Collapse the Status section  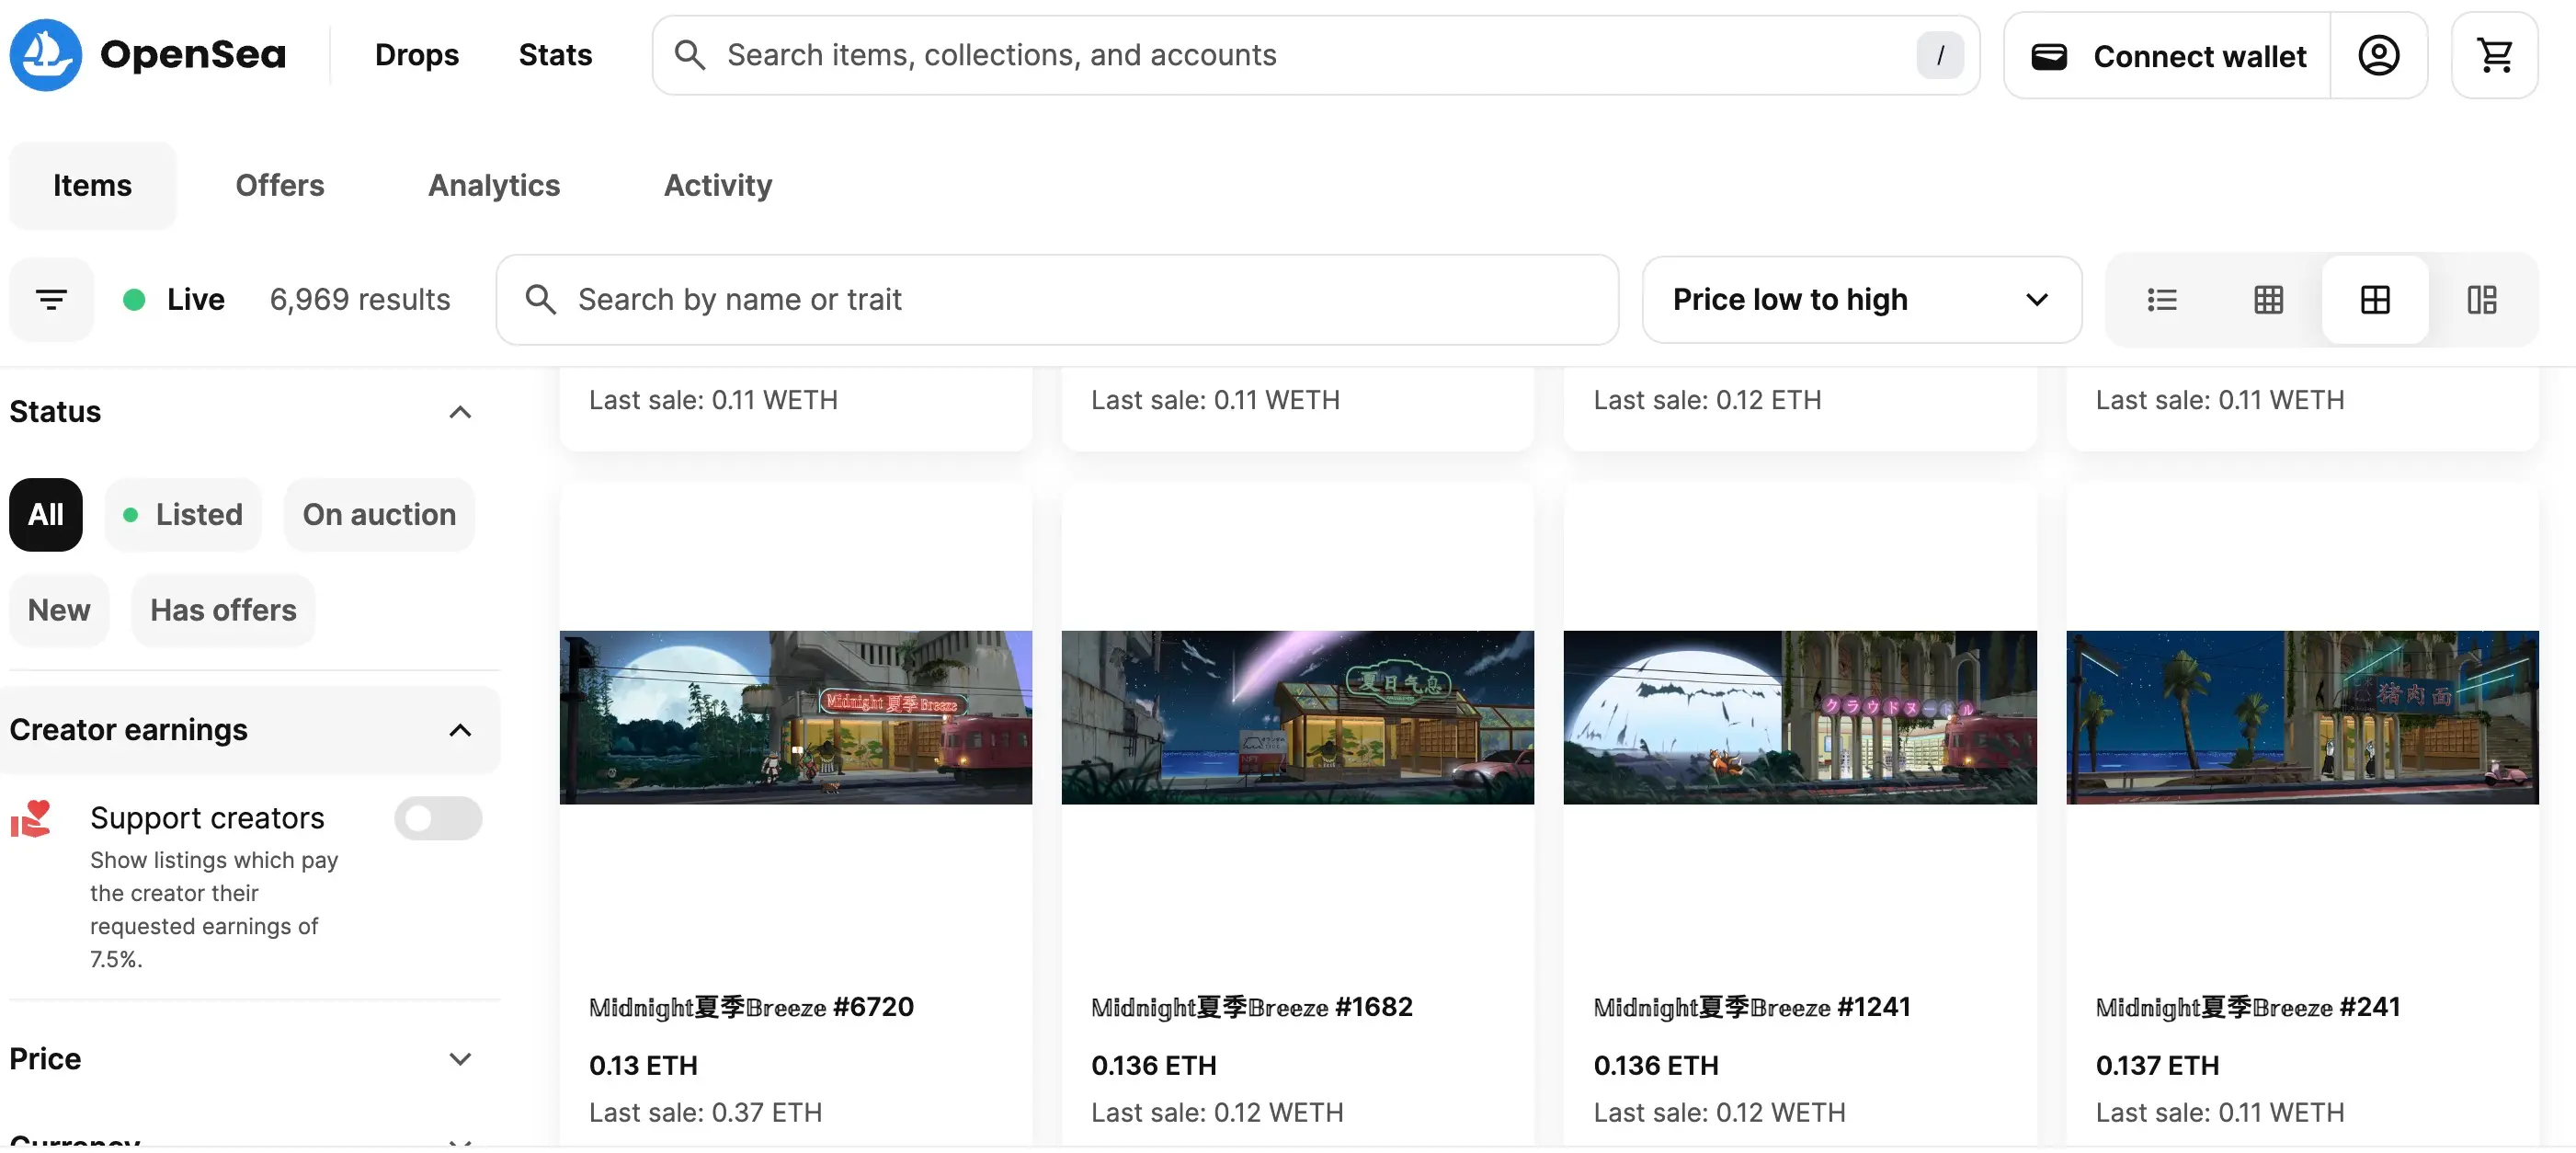(x=459, y=412)
